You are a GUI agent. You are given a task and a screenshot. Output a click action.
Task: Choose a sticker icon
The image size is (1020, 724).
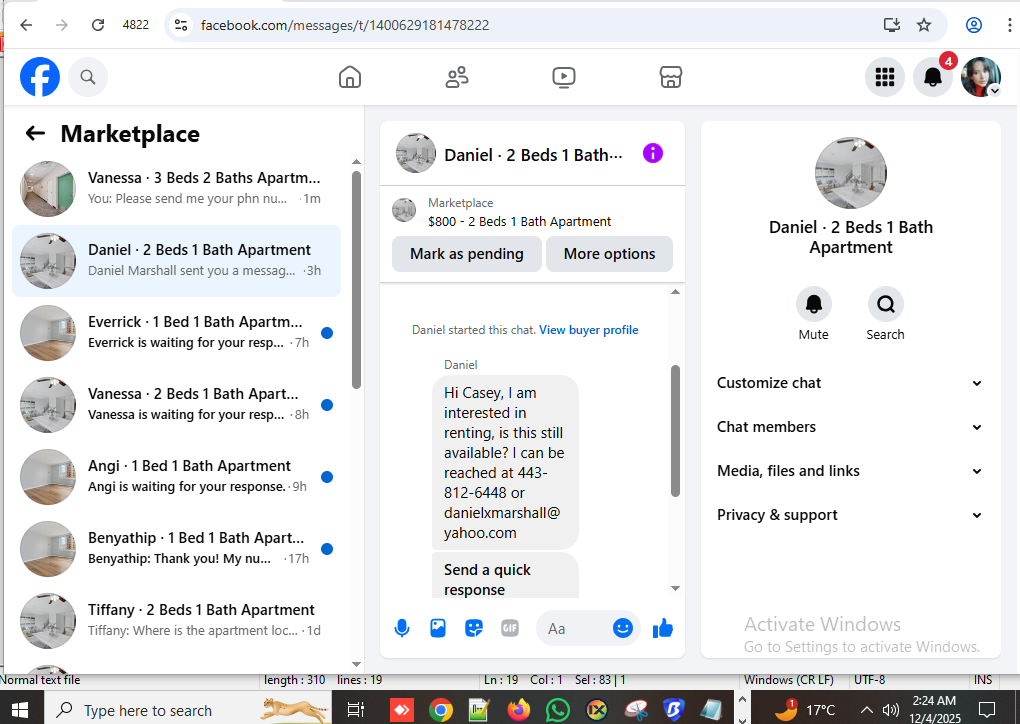coord(474,628)
